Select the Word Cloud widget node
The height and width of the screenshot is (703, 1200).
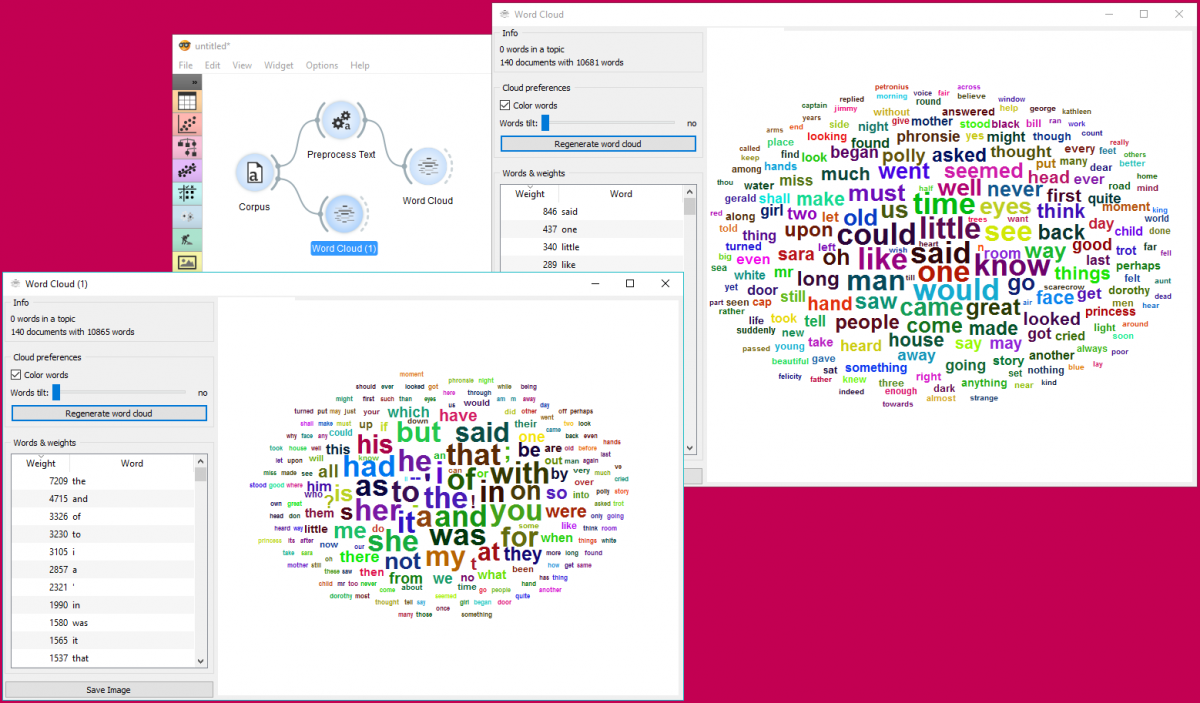(x=427, y=166)
